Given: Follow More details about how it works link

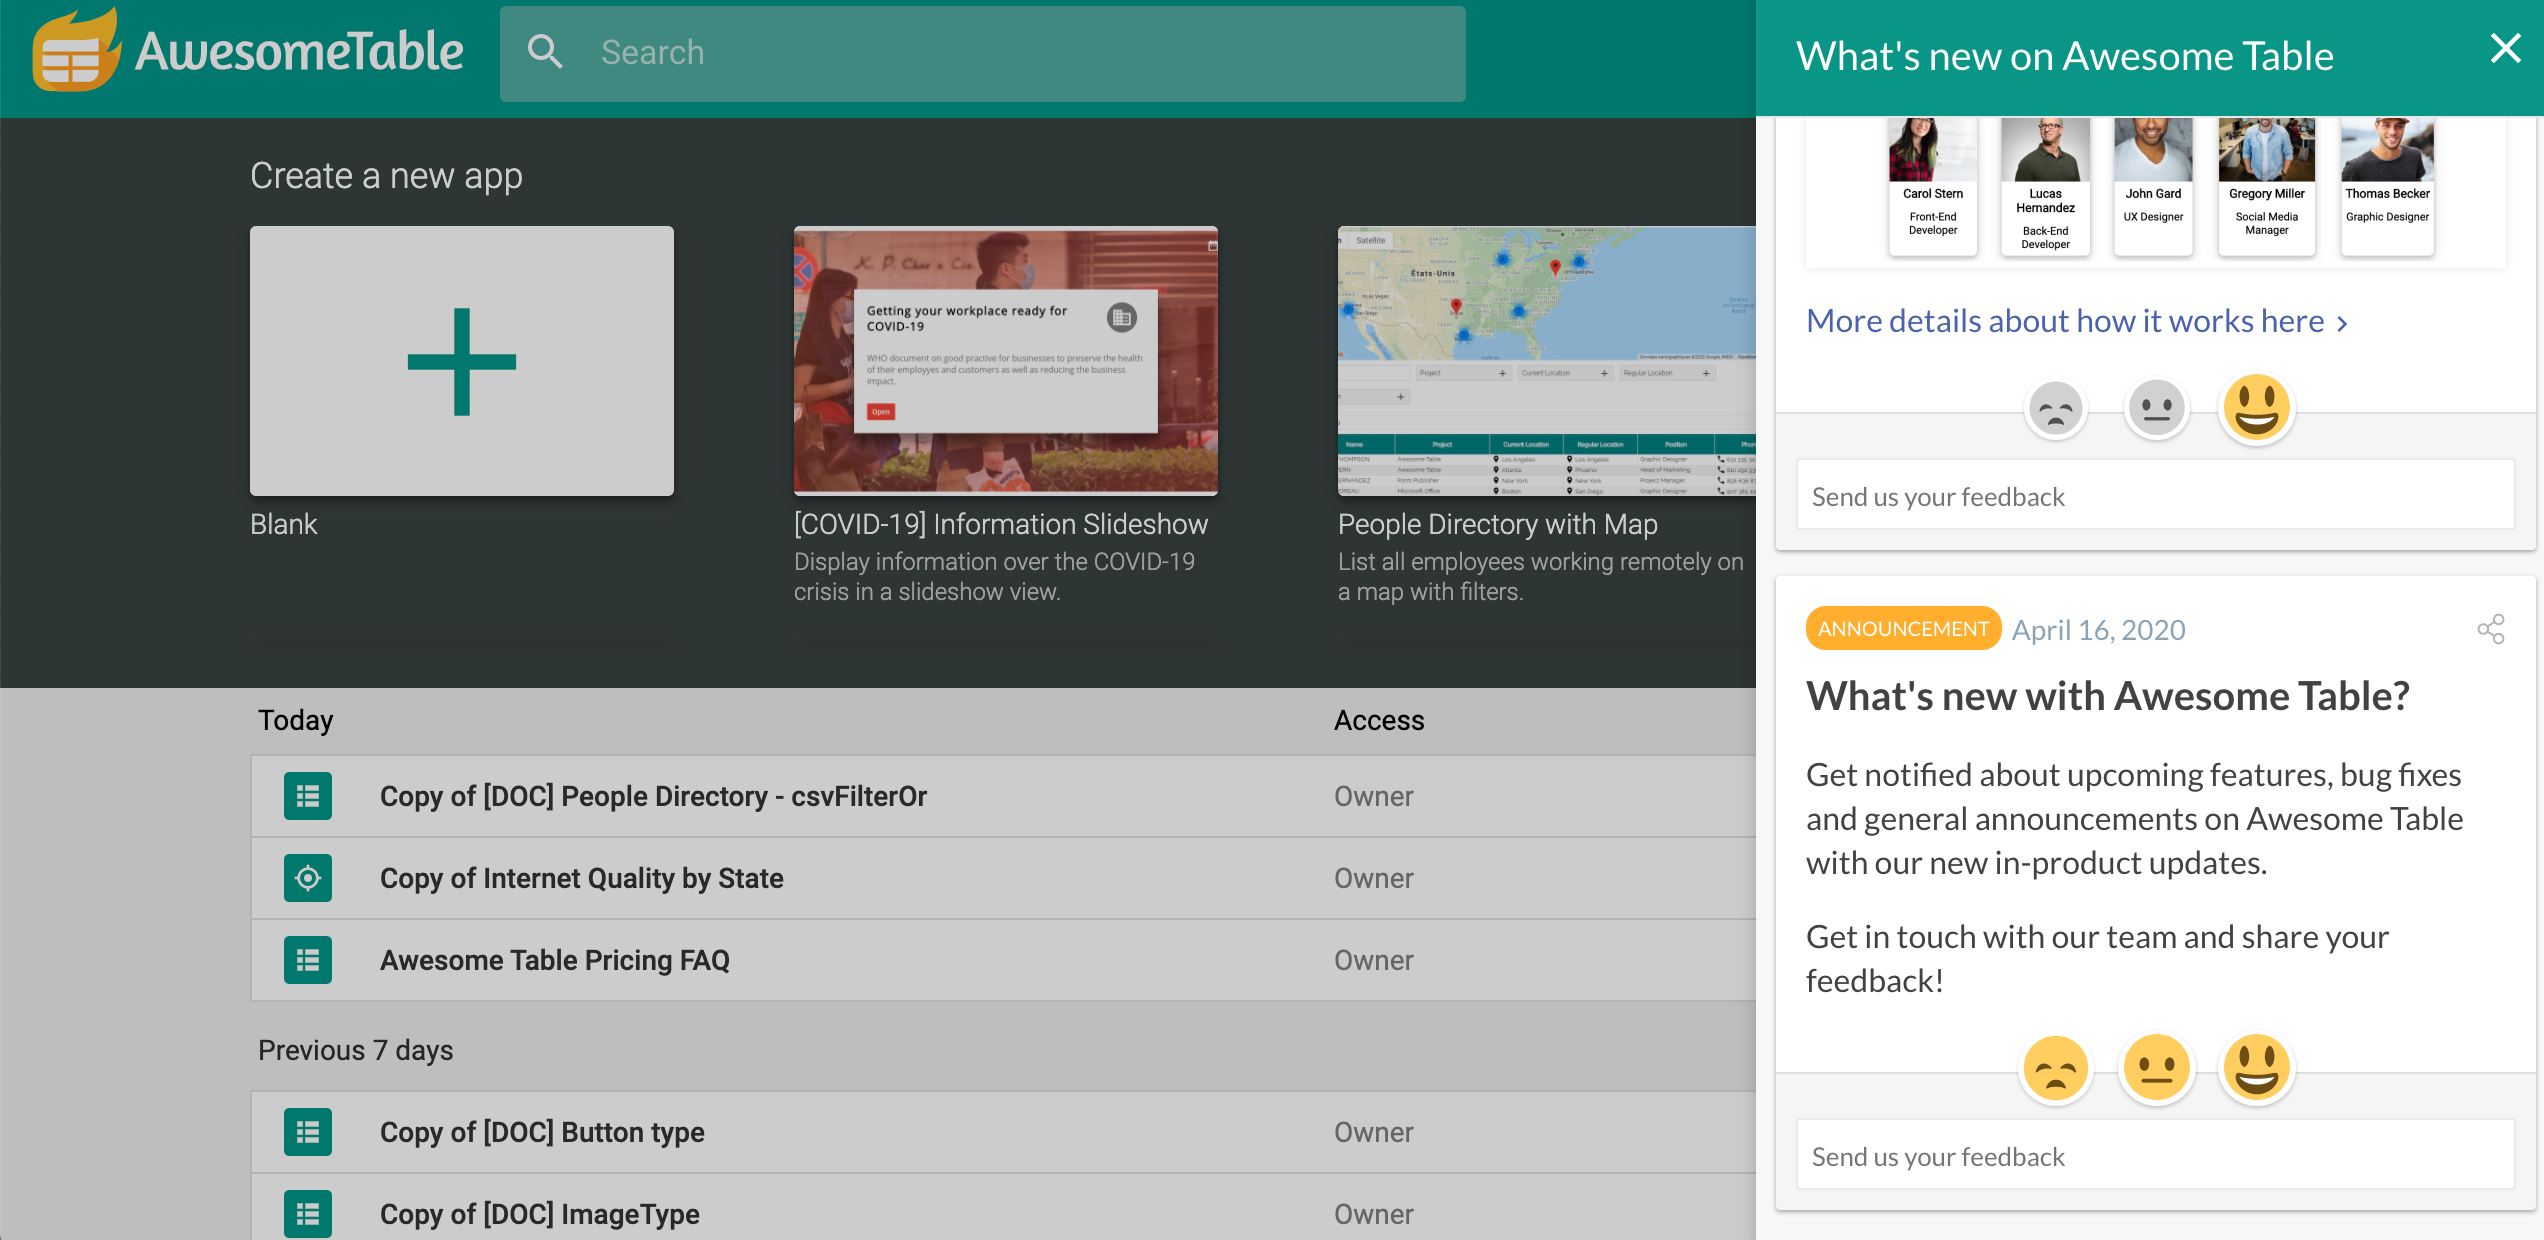Looking at the screenshot, I should point(2078,321).
